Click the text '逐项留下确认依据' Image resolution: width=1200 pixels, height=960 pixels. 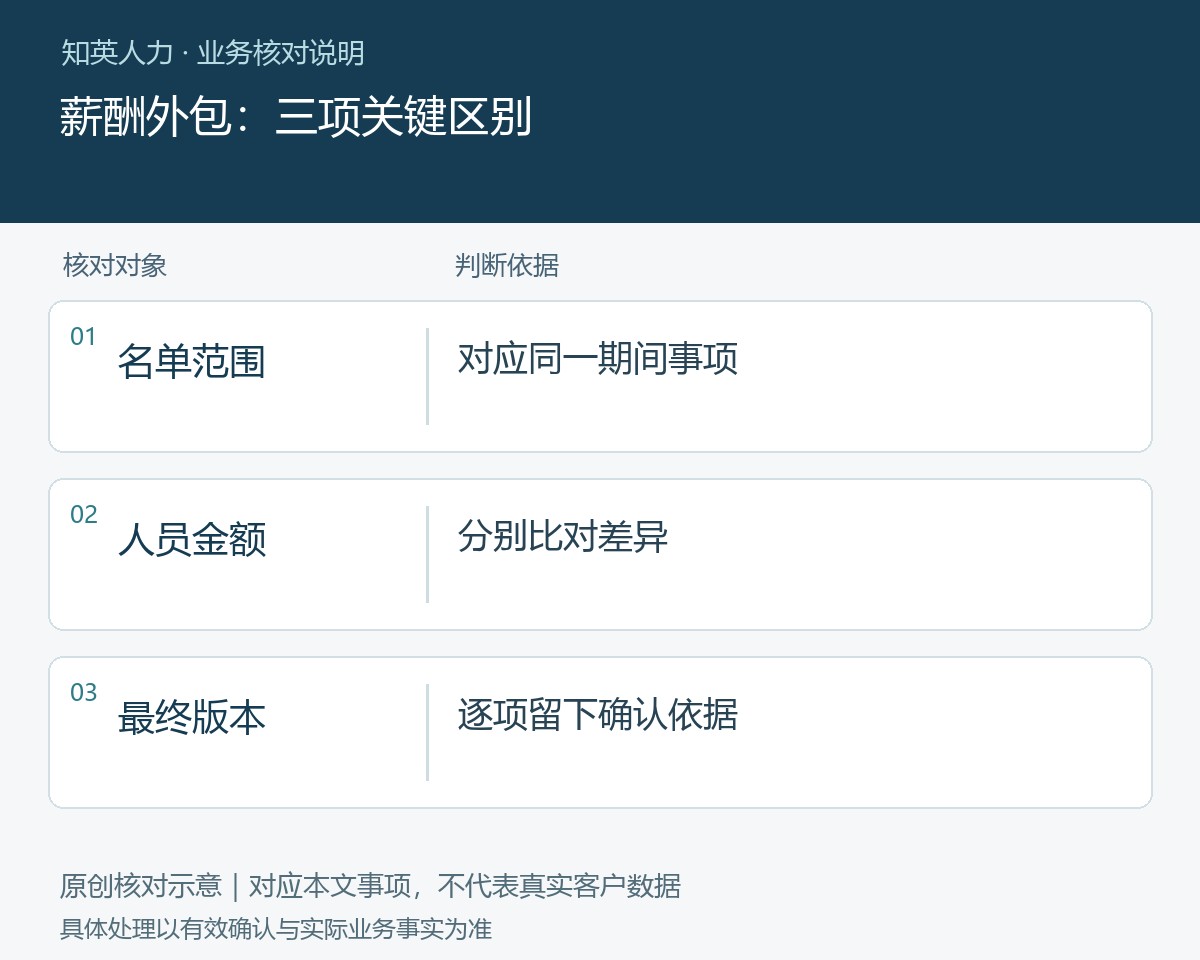(597, 714)
